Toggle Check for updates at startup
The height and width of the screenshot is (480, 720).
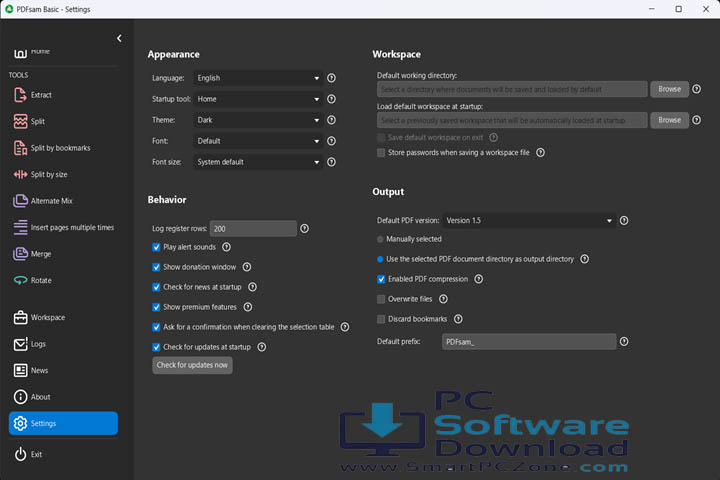tap(156, 347)
